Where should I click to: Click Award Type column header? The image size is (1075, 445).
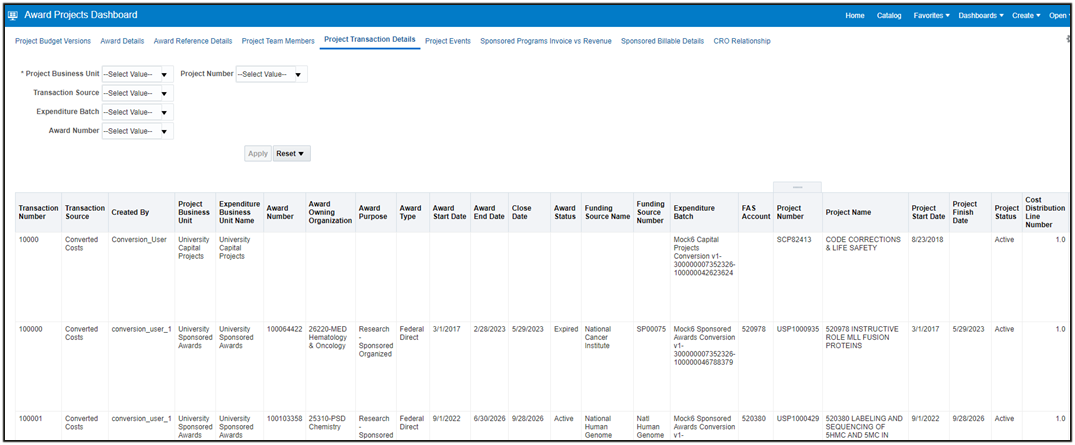point(411,212)
